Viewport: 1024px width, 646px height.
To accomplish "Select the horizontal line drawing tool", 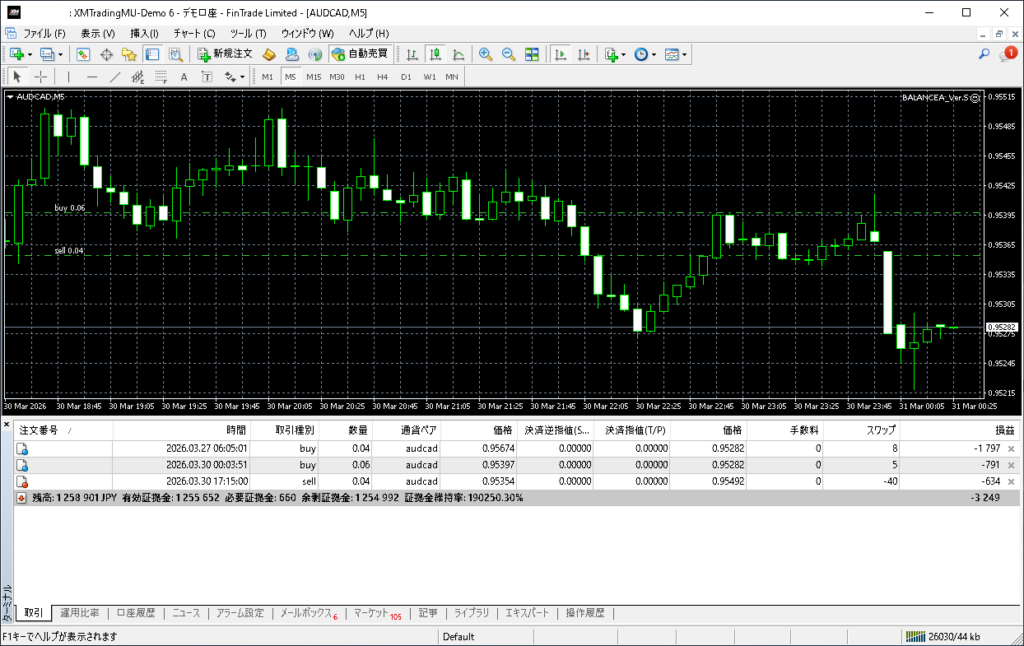I will (x=92, y=77).
